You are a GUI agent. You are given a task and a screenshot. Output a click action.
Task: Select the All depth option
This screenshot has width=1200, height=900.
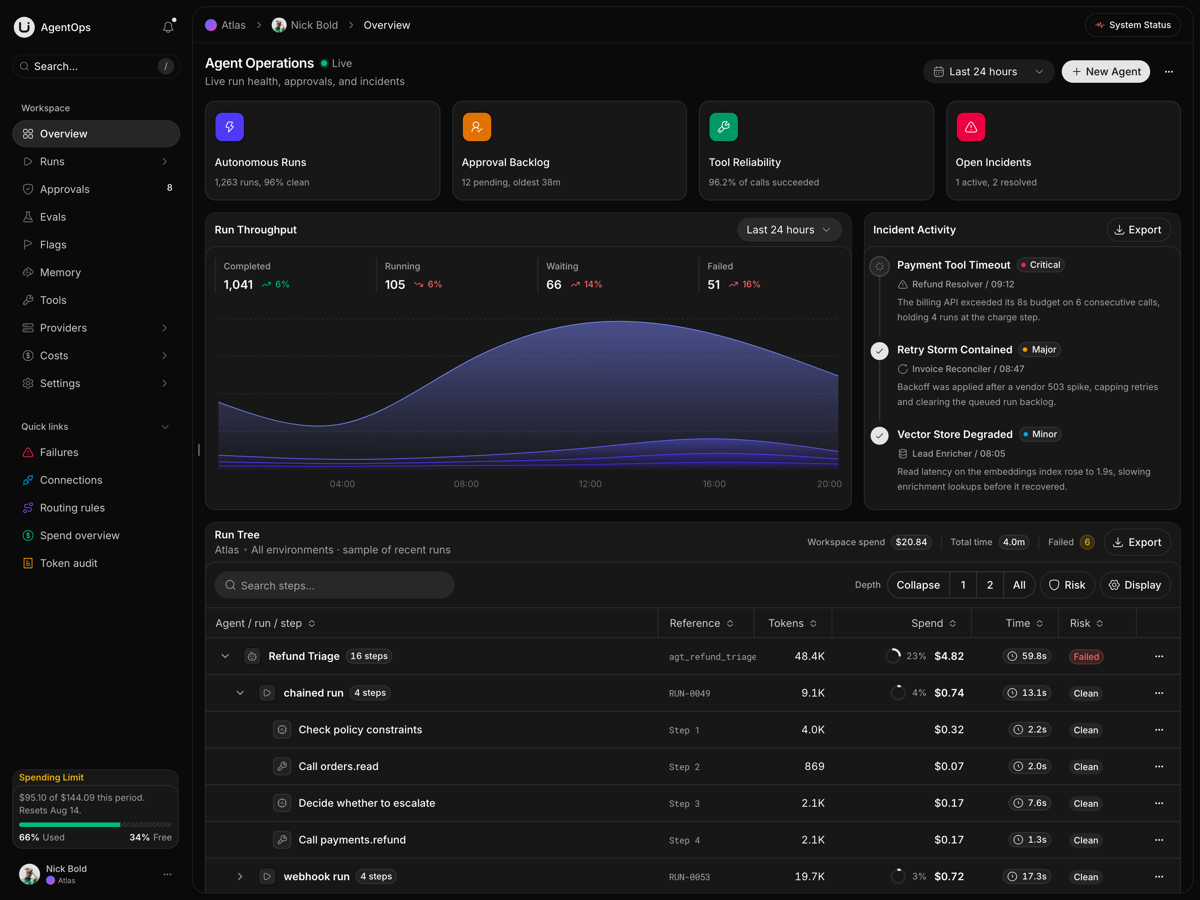coord(1019,585)
